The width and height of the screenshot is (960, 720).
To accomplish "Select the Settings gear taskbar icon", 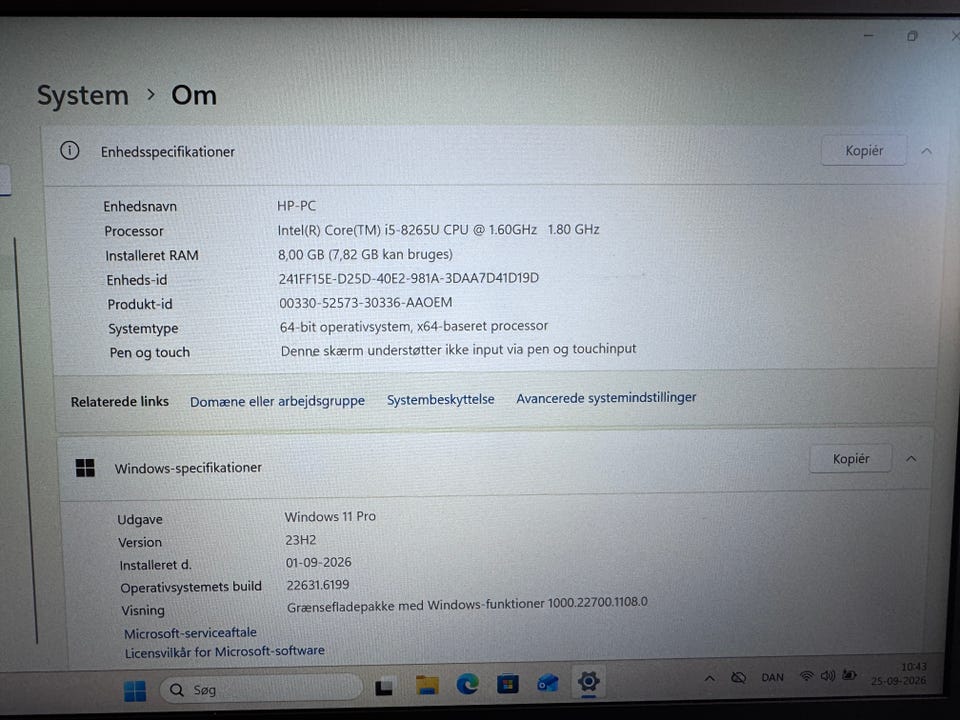I will 588,681.
